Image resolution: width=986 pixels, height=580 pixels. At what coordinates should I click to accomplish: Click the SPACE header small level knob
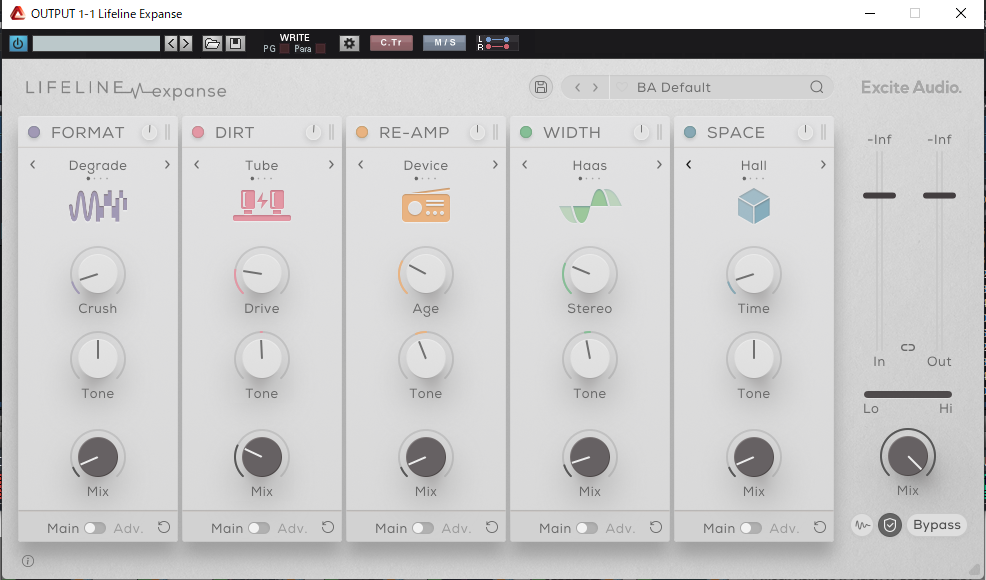click(x=805, y=132)
